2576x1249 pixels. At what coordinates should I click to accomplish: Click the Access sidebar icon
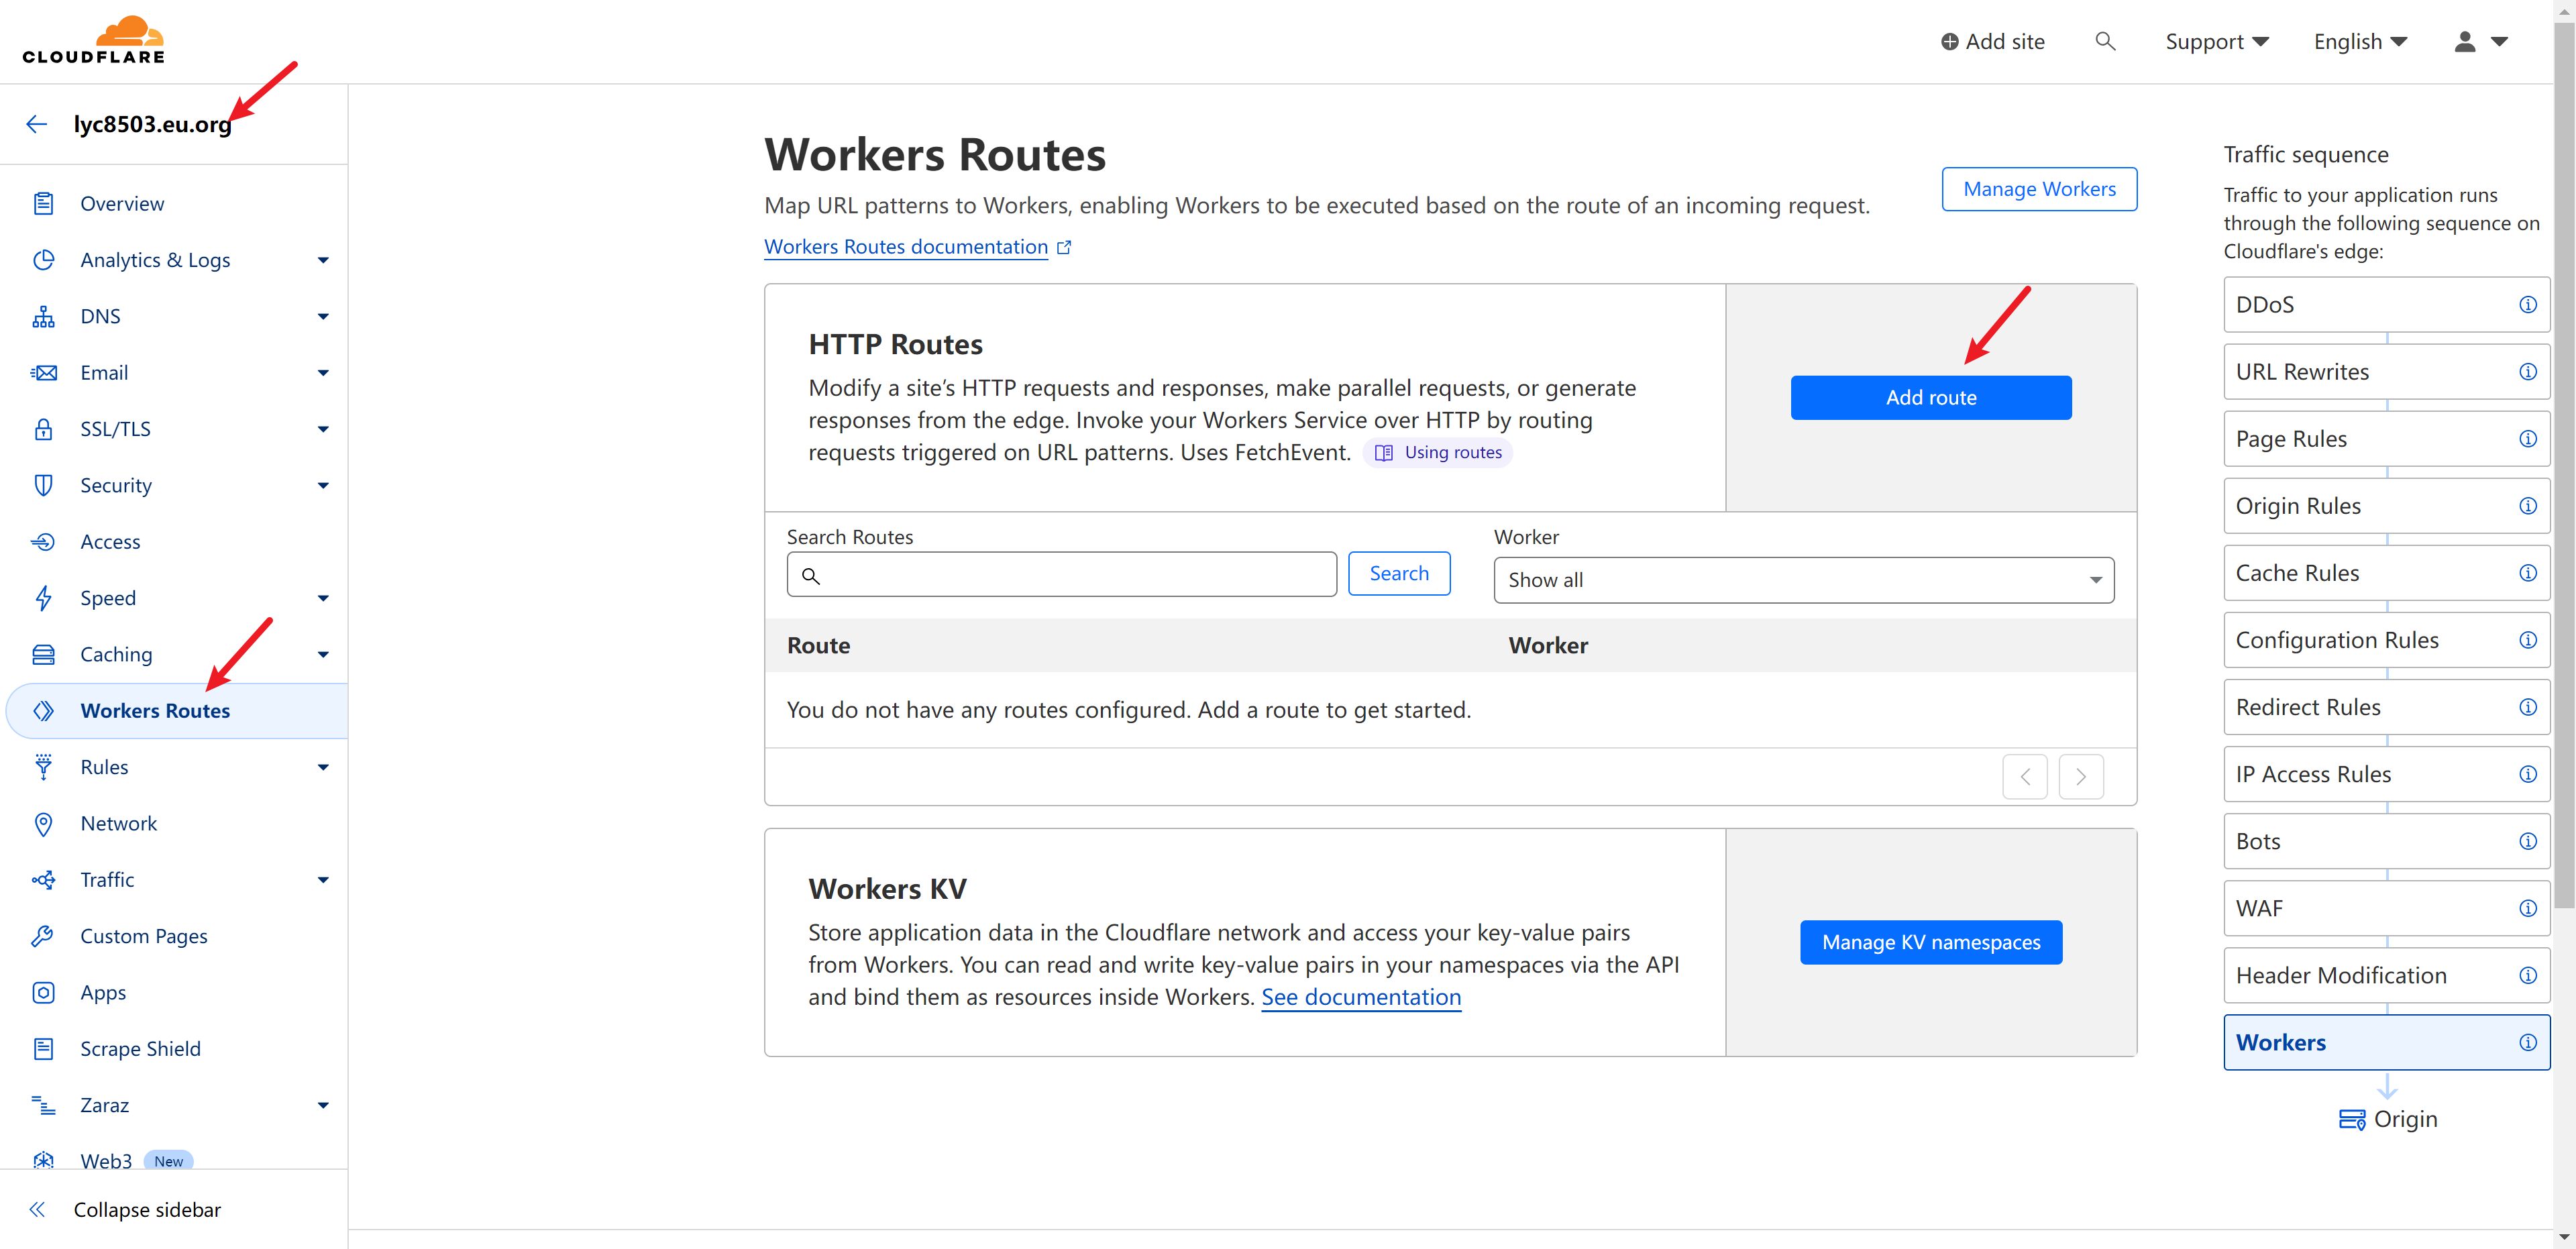coord(43,541)
